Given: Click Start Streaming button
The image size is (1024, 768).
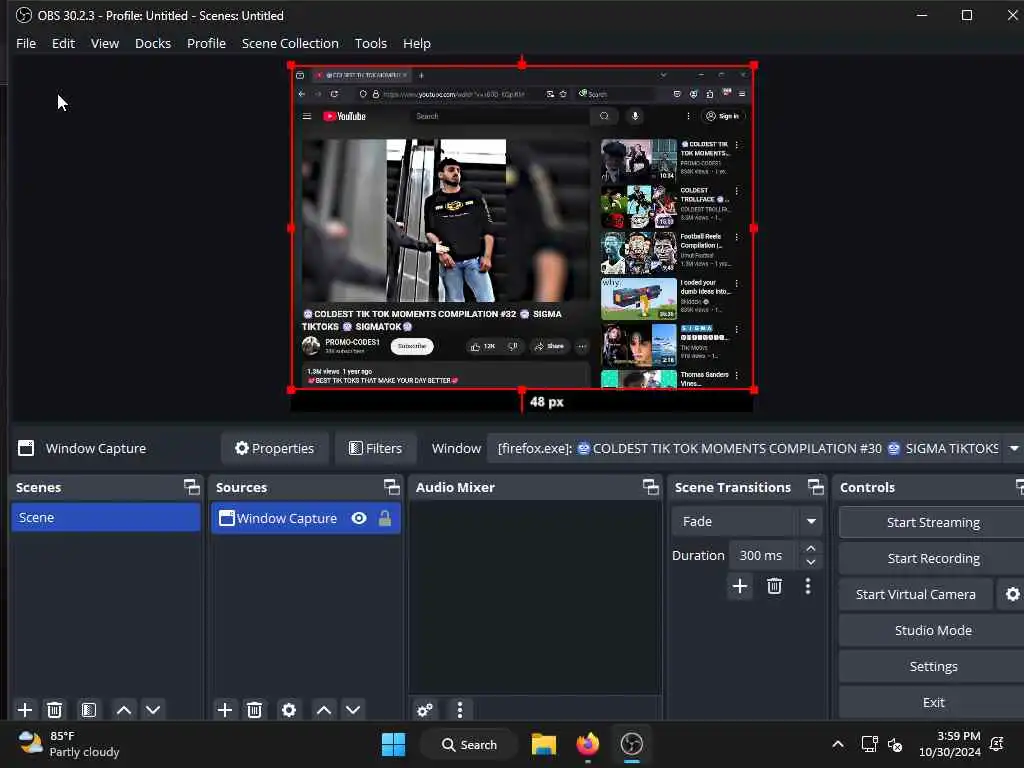Looking at the screenshot, I should tap(933, 522).
